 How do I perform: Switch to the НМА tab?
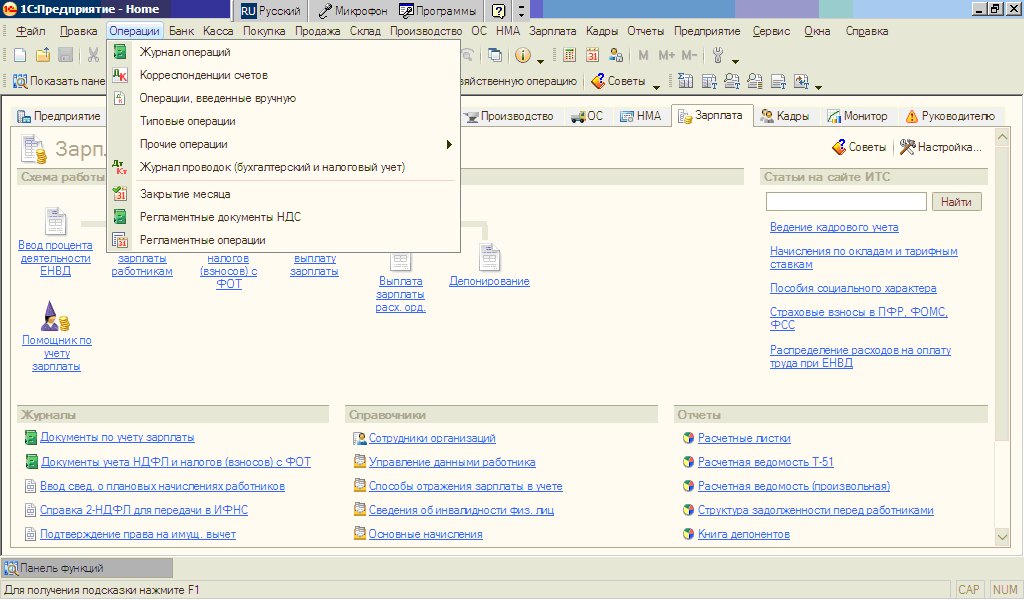[x=641, y=116]
